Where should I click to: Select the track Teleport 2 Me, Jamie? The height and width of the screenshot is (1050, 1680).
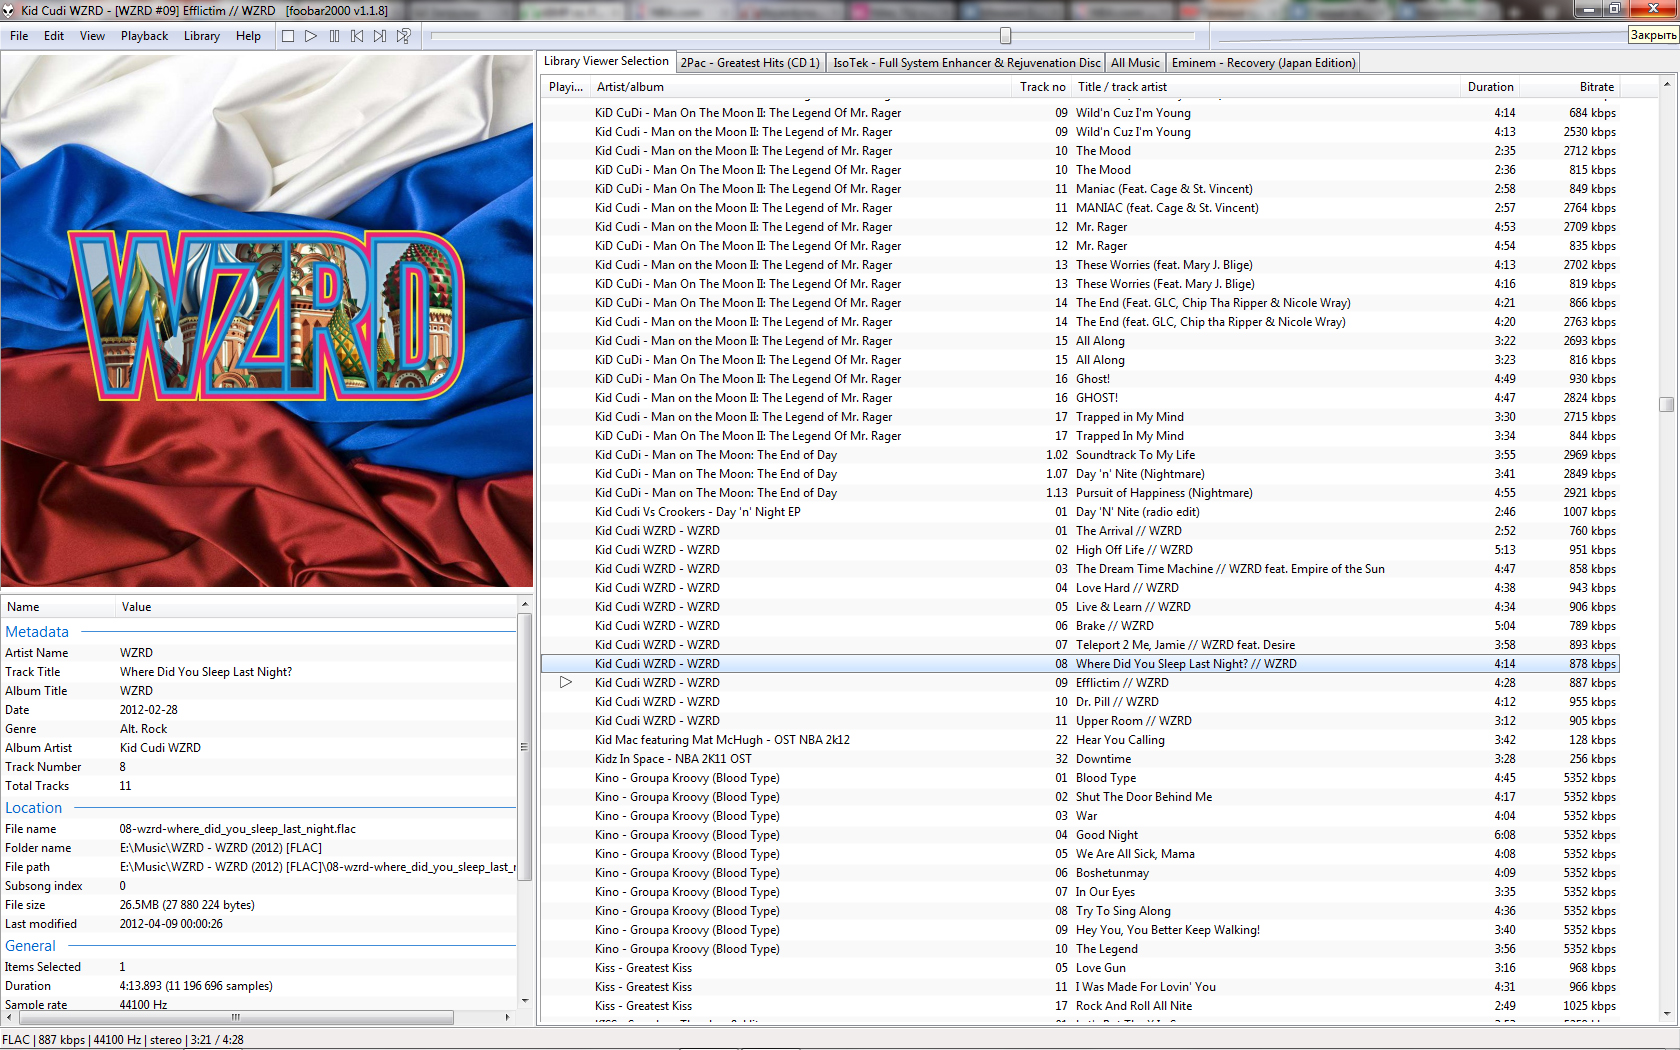click(1079, 645)
